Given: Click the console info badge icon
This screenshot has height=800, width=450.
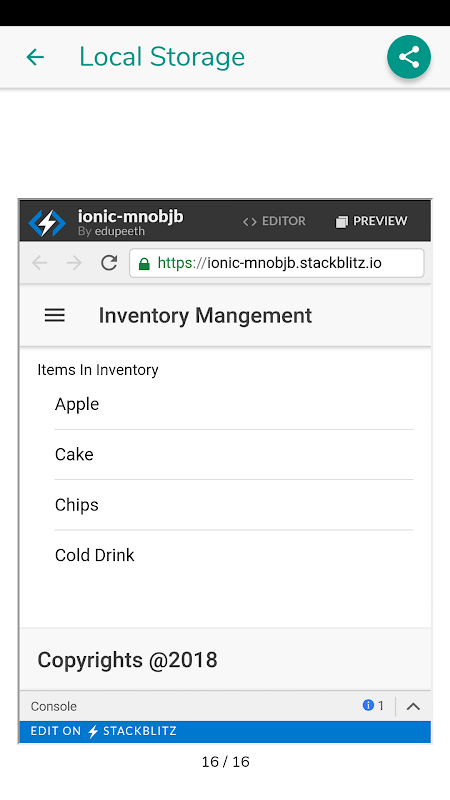Looking at the screenshot, I should (x=368, y=705).
